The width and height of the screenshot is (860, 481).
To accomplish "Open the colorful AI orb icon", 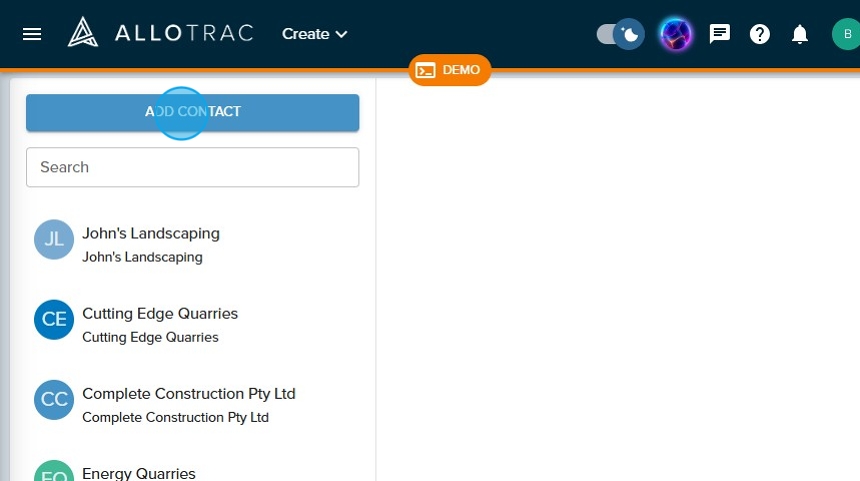I will coord(676,34).
